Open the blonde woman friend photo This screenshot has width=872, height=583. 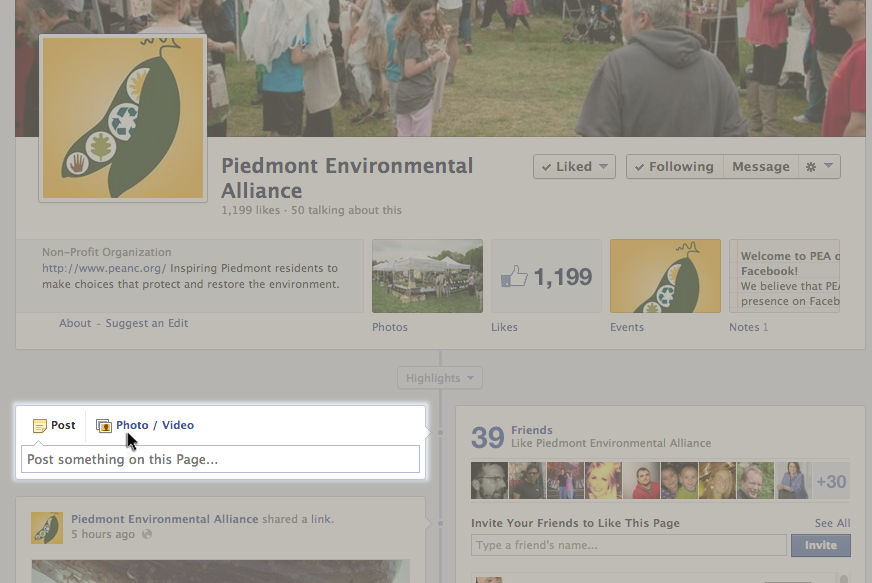(603, 481)
